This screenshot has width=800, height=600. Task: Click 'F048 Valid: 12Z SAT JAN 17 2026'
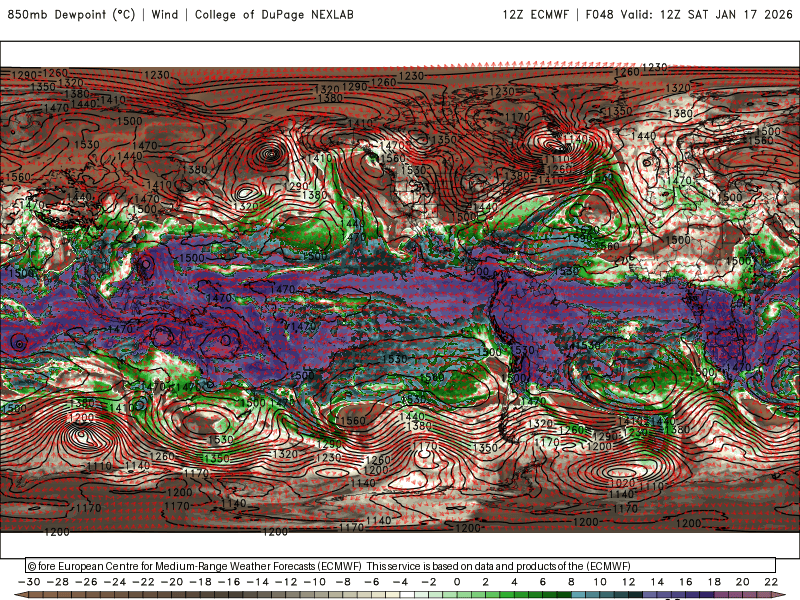(689, 14)
